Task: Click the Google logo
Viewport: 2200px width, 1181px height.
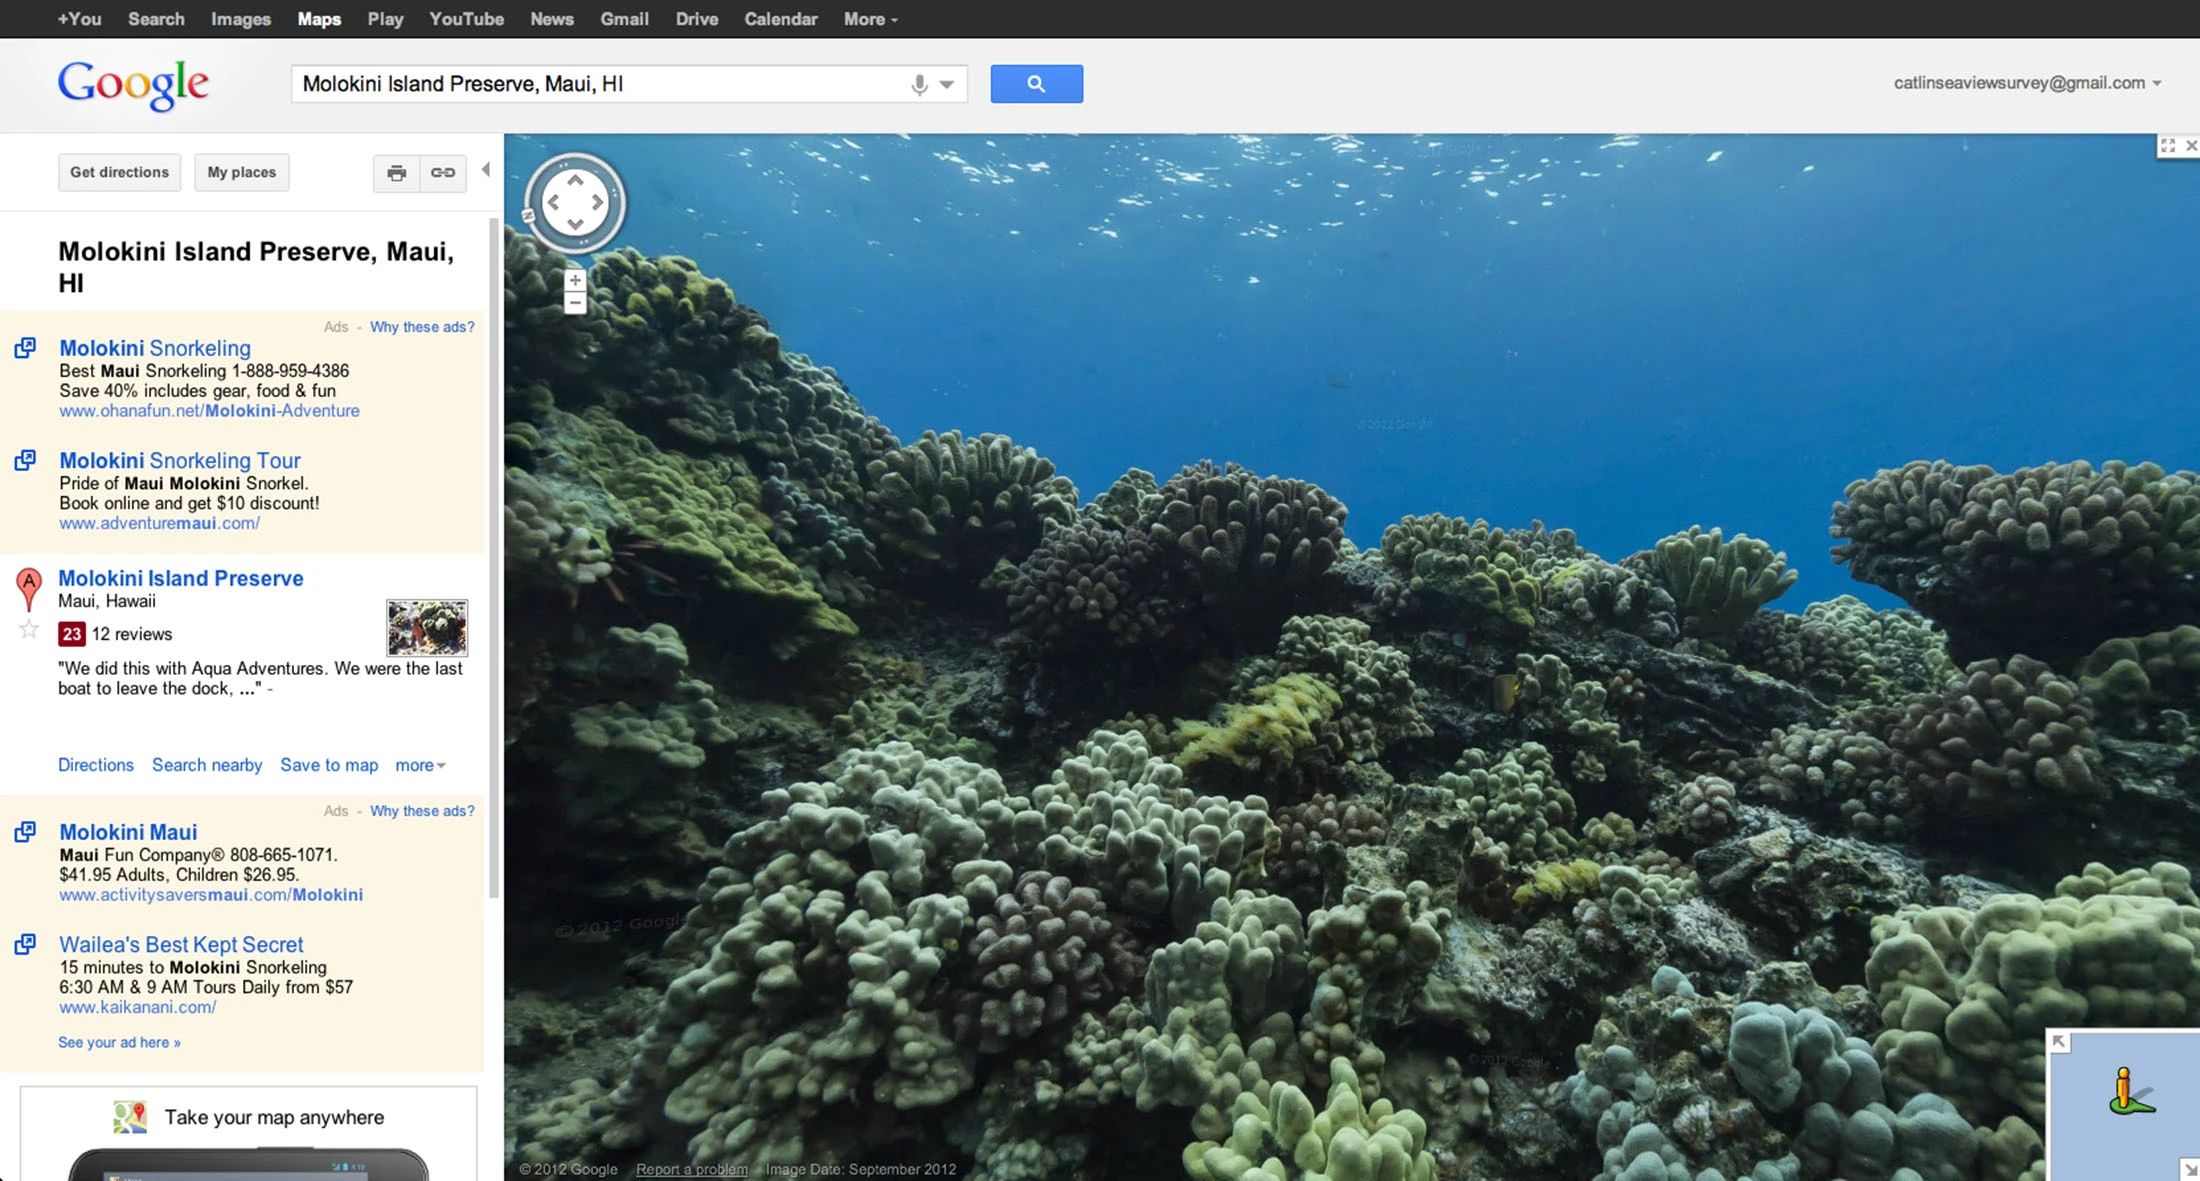Action: tap(133, 85)
